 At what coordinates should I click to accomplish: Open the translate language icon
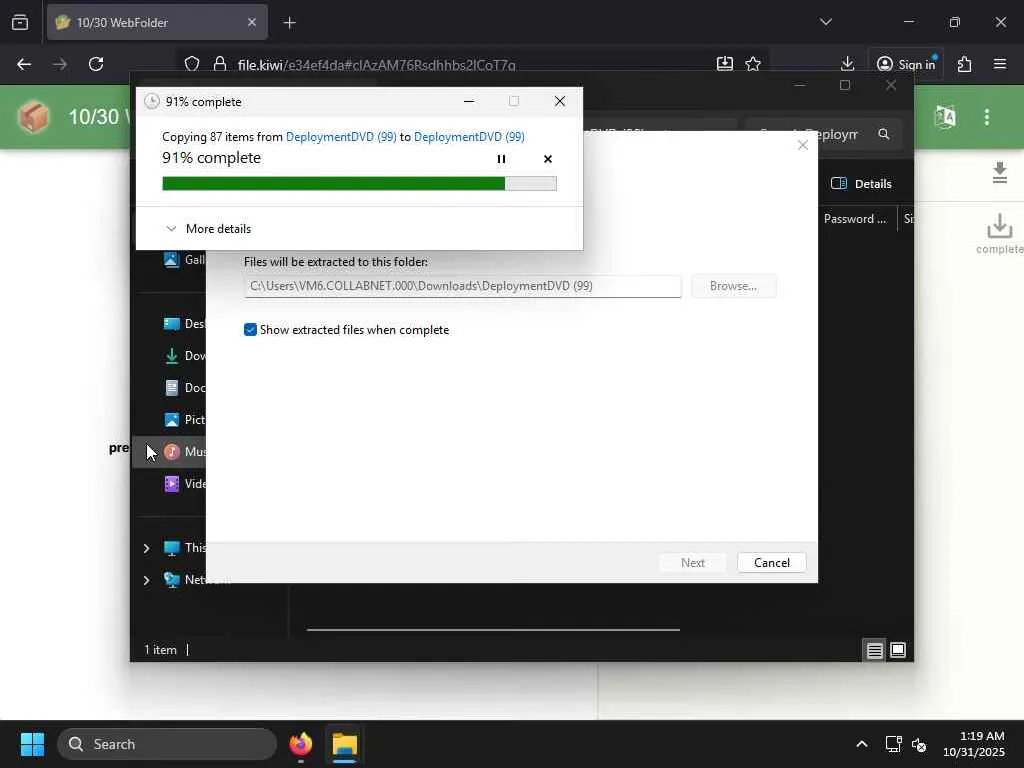945,117
